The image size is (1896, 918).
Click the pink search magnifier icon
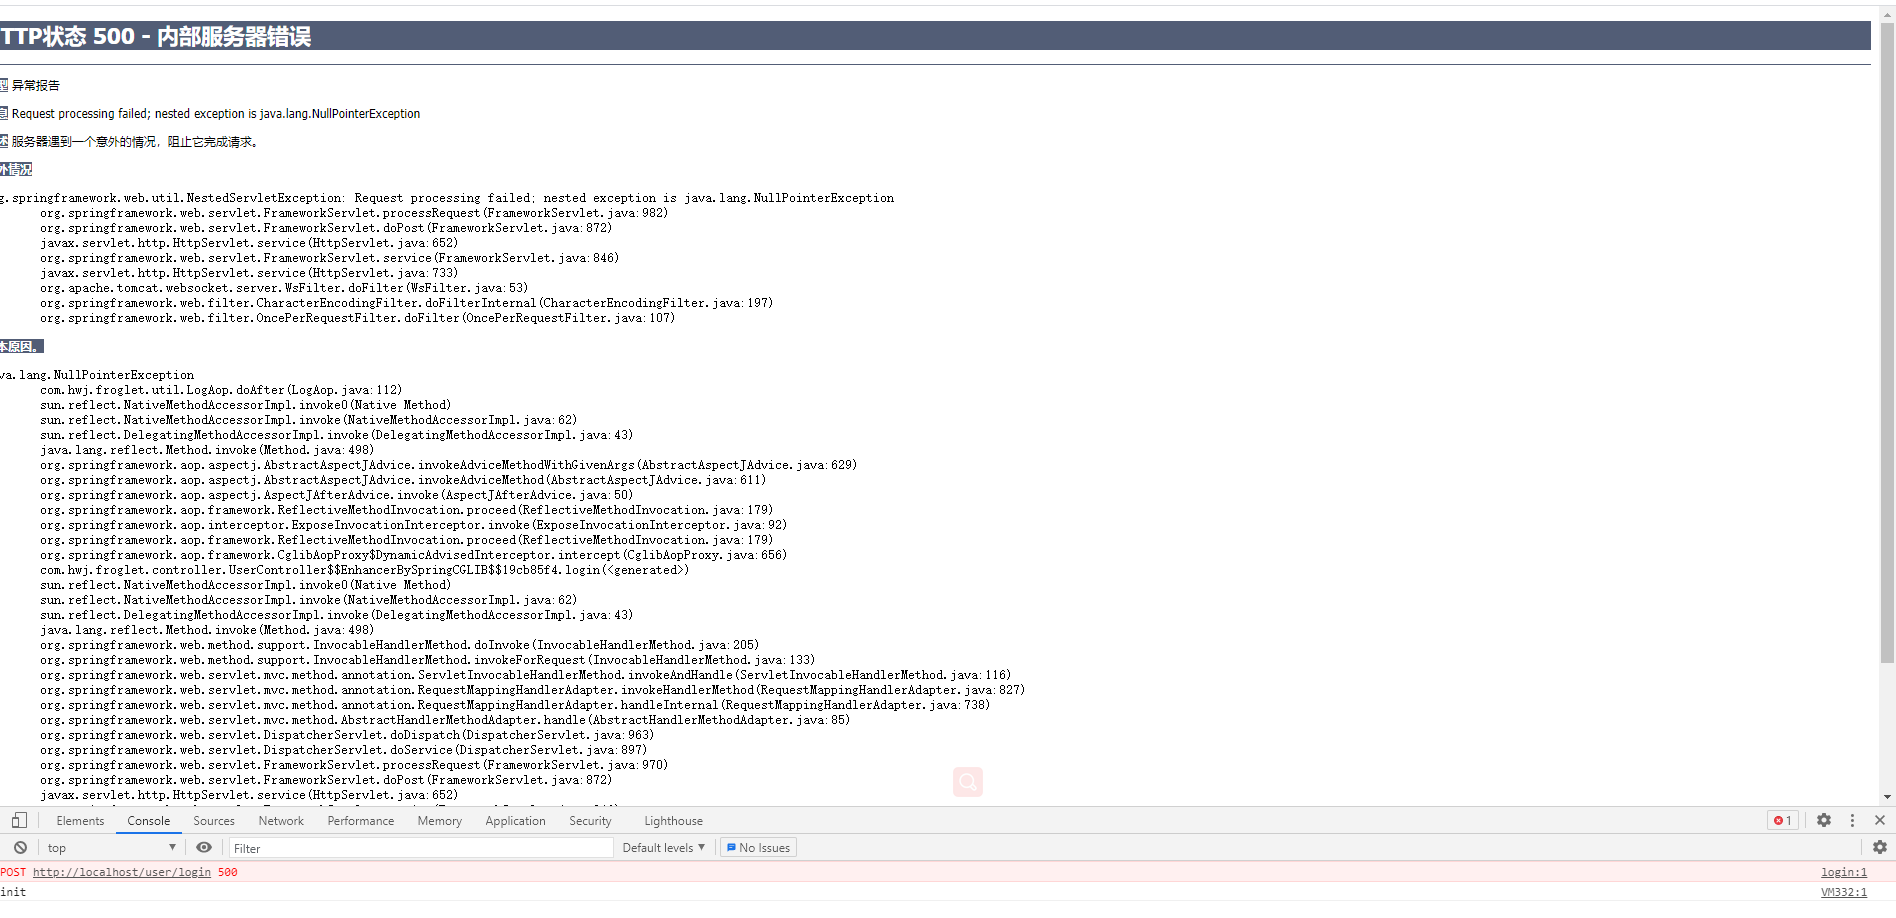tap(967, 781)
